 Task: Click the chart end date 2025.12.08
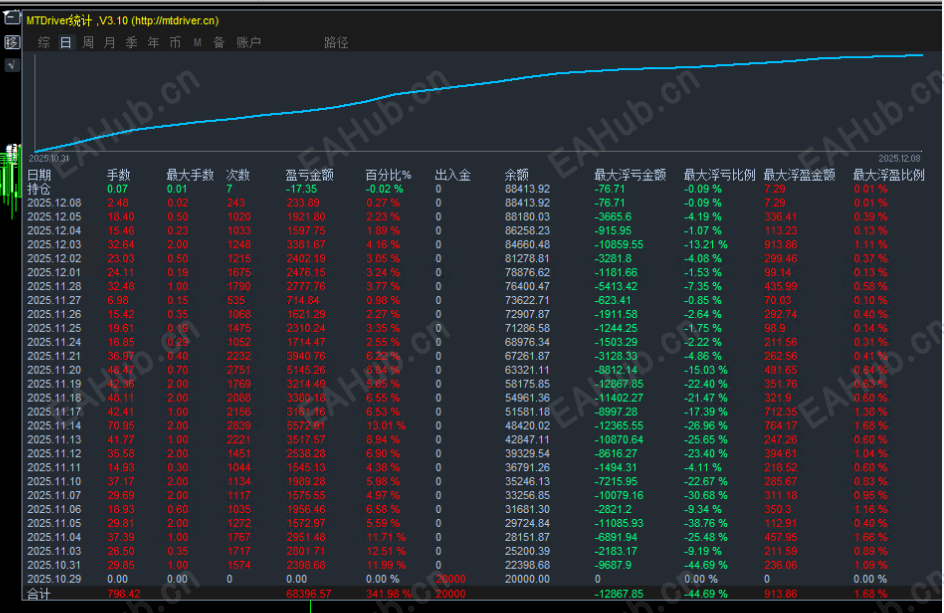tap(899, 158)
